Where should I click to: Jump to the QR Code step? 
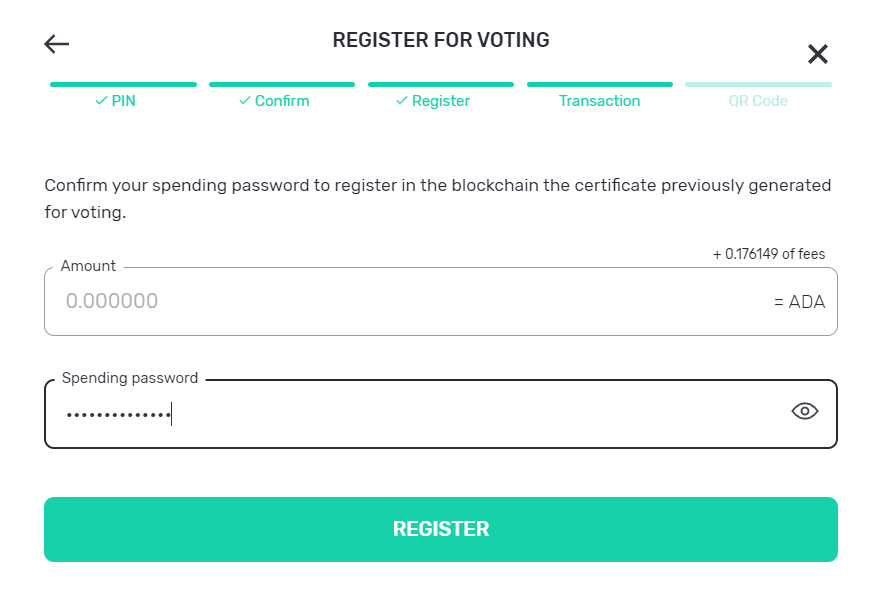[x=758, y=101]
